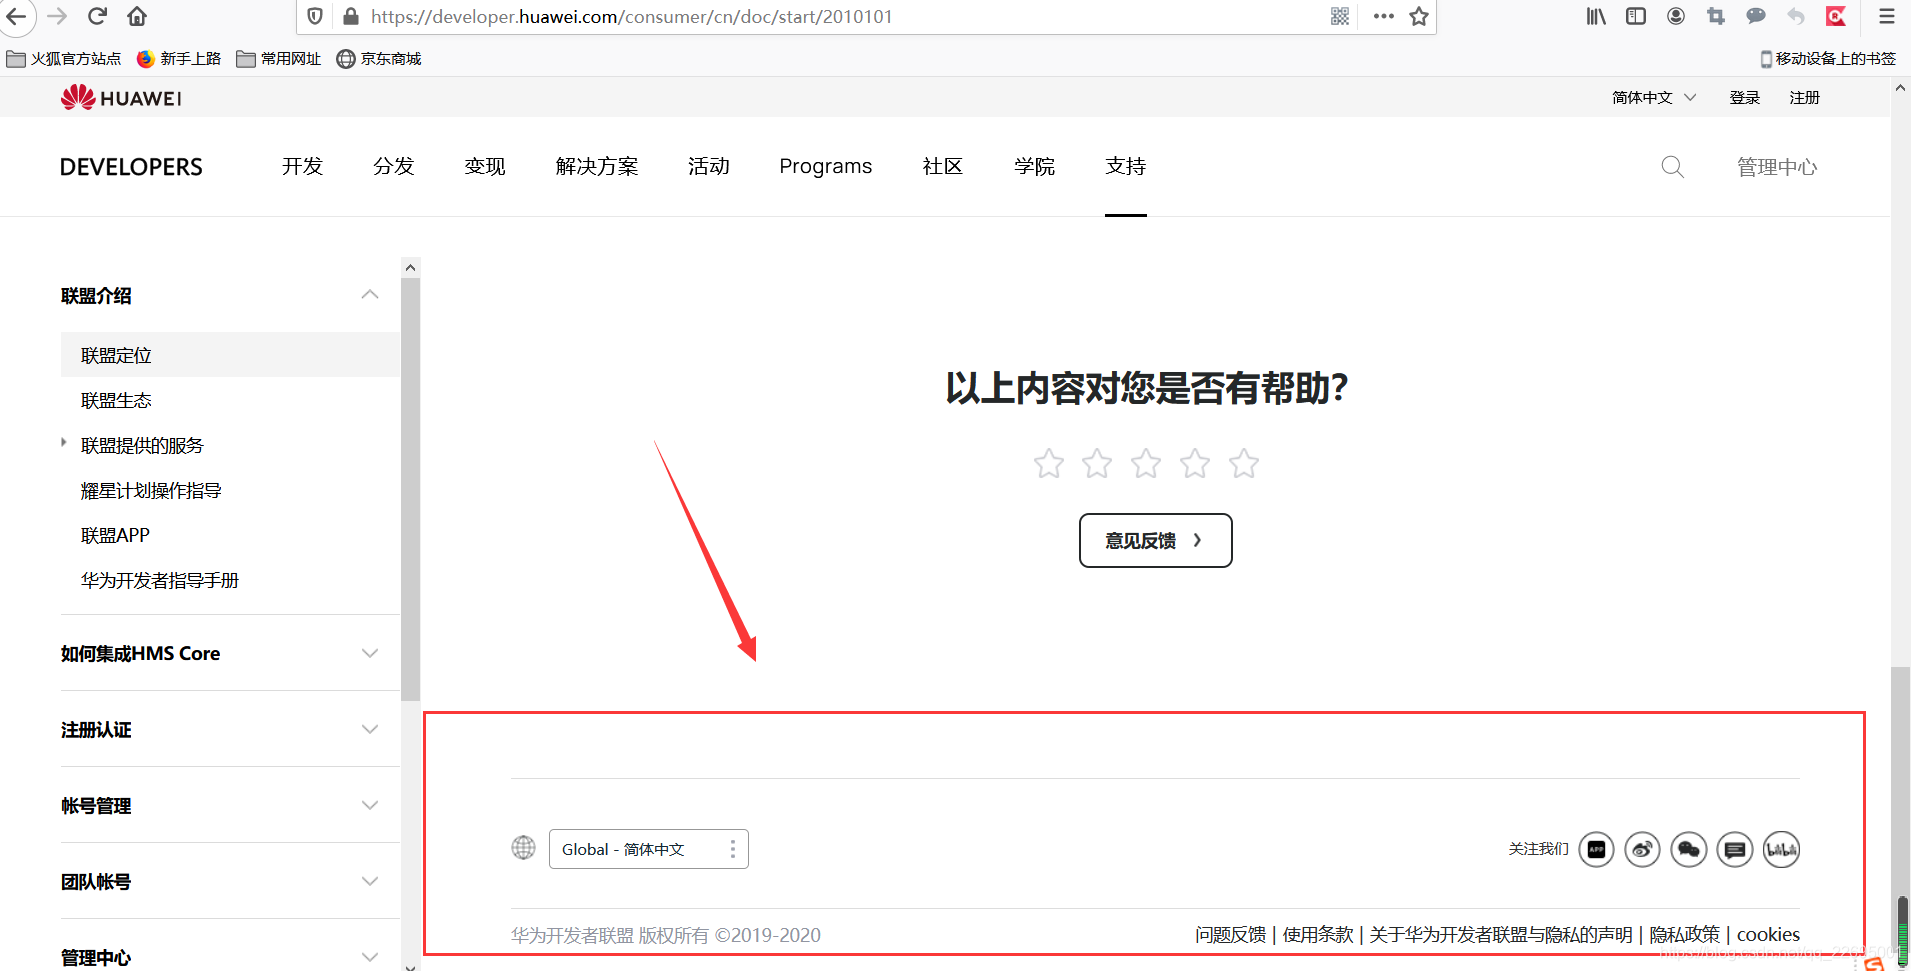Click the 登录 link

click(x=1745, y=97)
